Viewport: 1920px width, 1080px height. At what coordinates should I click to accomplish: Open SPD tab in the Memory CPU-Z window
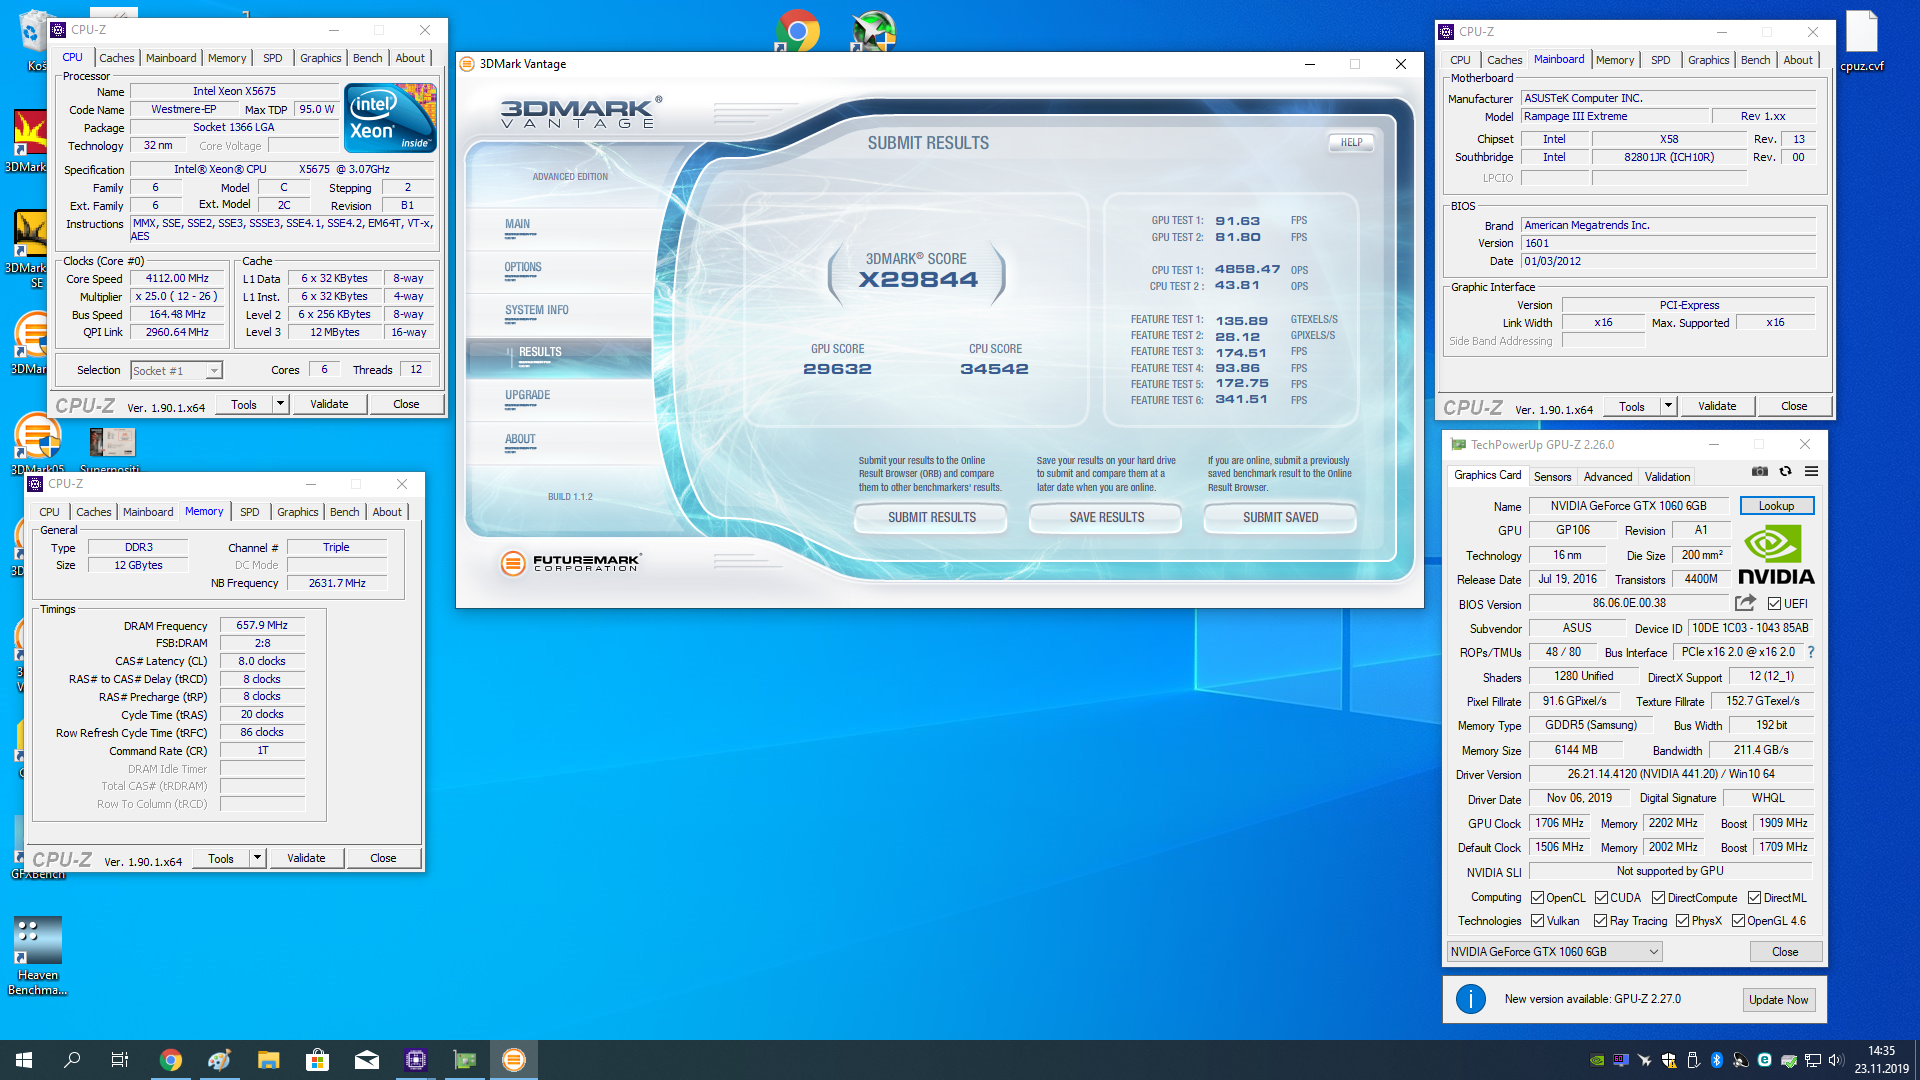pyautogui.click(x=250, y=512)
